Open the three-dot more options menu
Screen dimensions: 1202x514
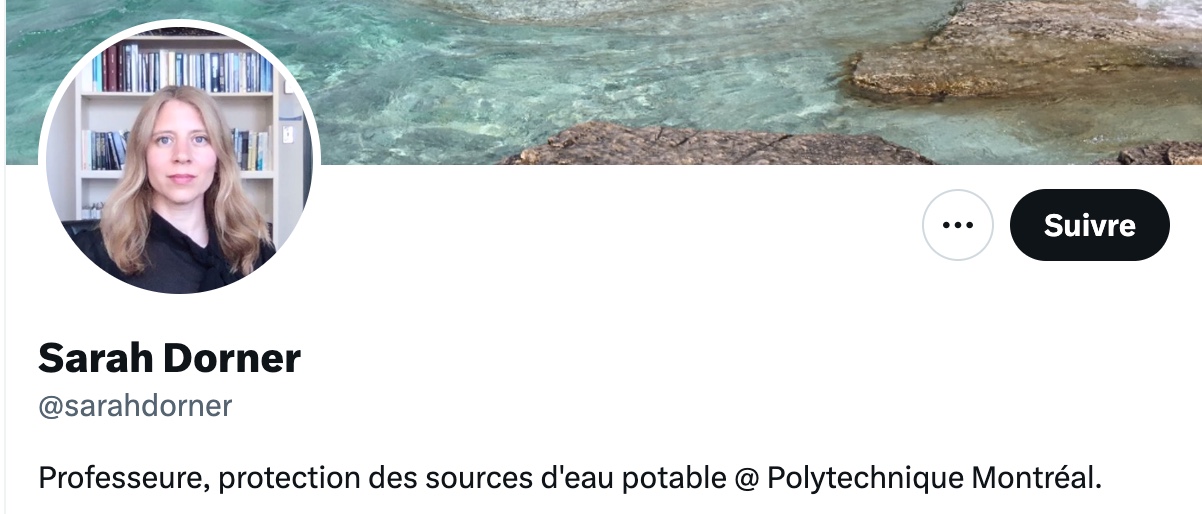pos(957,225)
